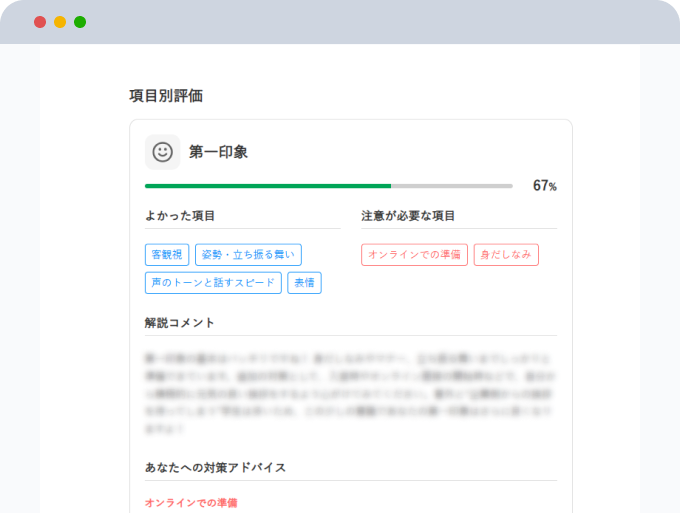Select the 身だしなみ warning tag
This screenshot has width=680, height=513.
[x=506, y=255]
